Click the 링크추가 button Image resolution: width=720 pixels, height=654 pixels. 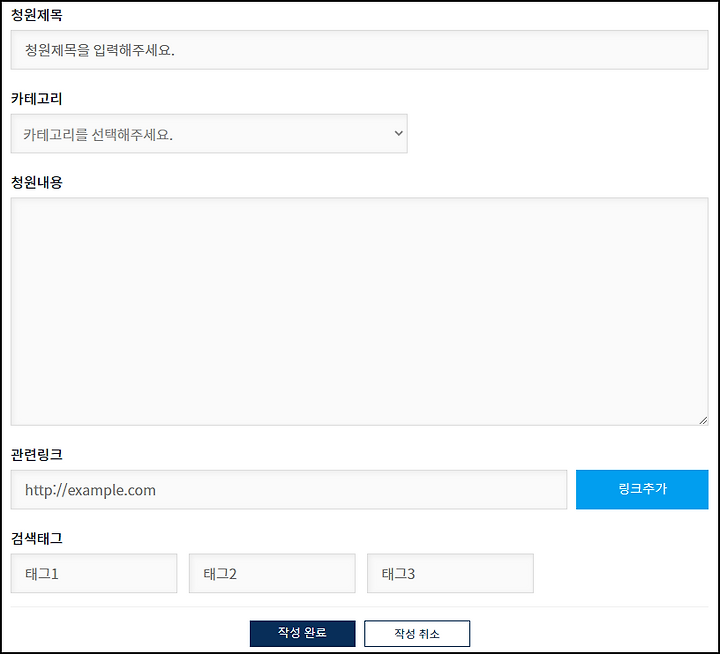coord(642,490)
